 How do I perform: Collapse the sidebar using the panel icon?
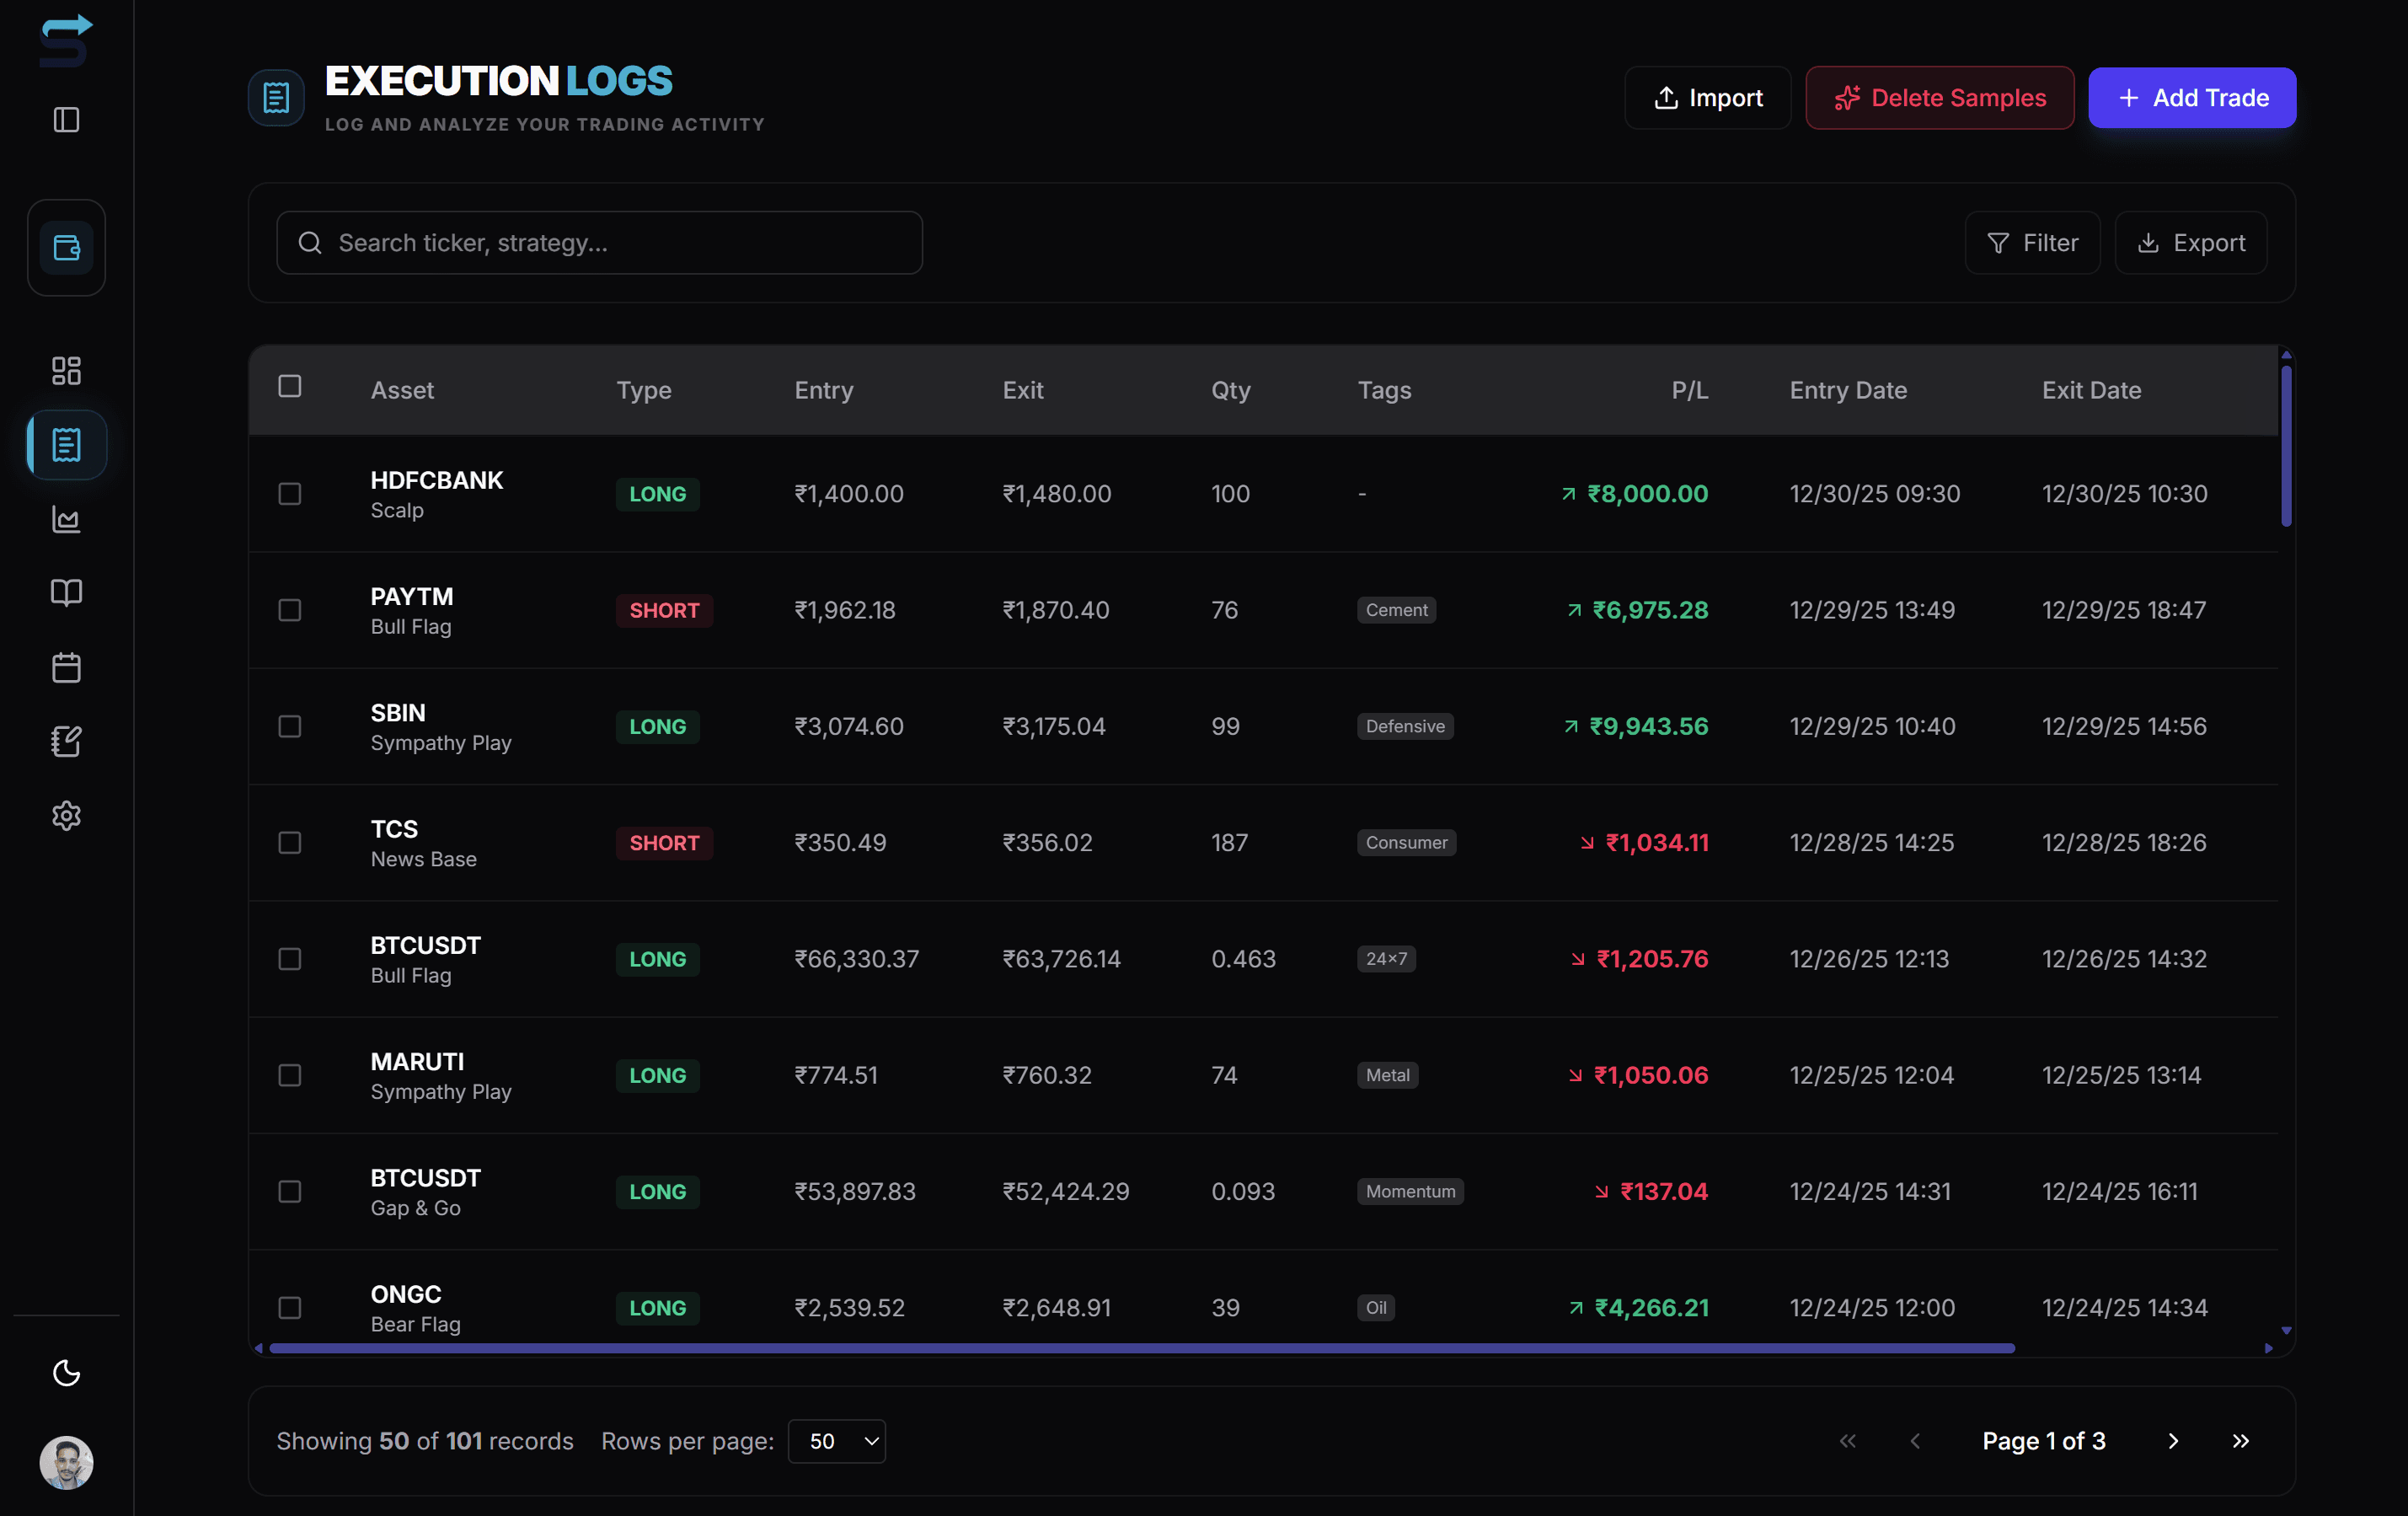(x=66, y=120)
